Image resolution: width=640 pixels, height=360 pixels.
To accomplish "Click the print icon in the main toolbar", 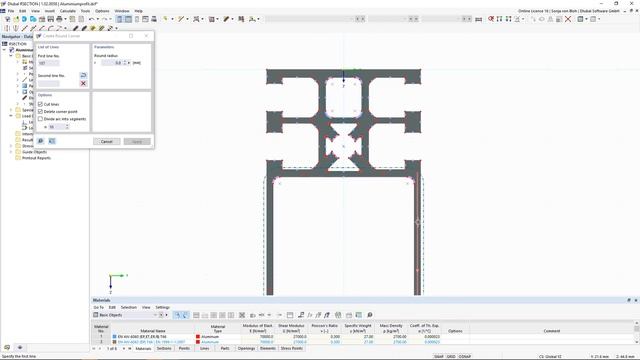I will (59, 19).
